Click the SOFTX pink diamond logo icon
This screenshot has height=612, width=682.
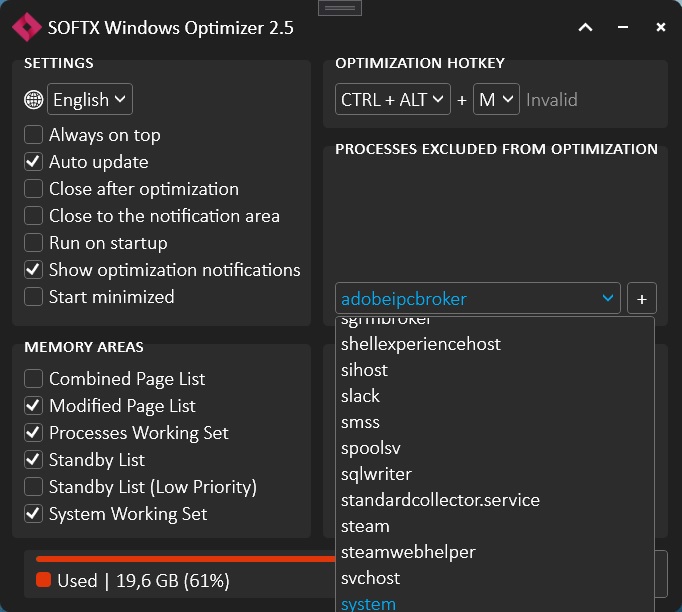point(27,28)
